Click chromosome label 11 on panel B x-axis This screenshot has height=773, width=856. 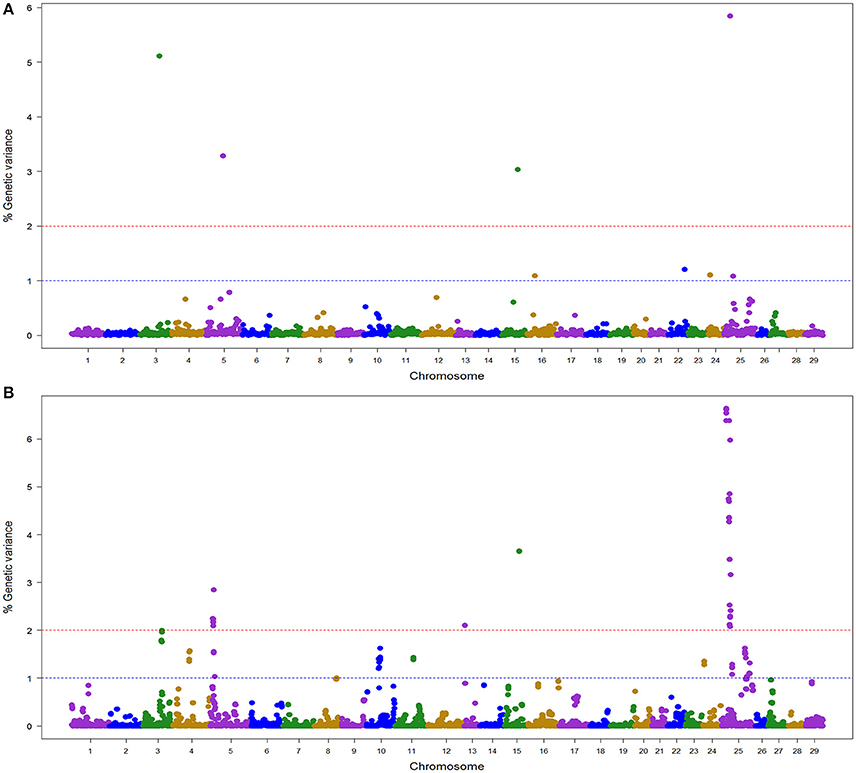(x=412, y=751)
